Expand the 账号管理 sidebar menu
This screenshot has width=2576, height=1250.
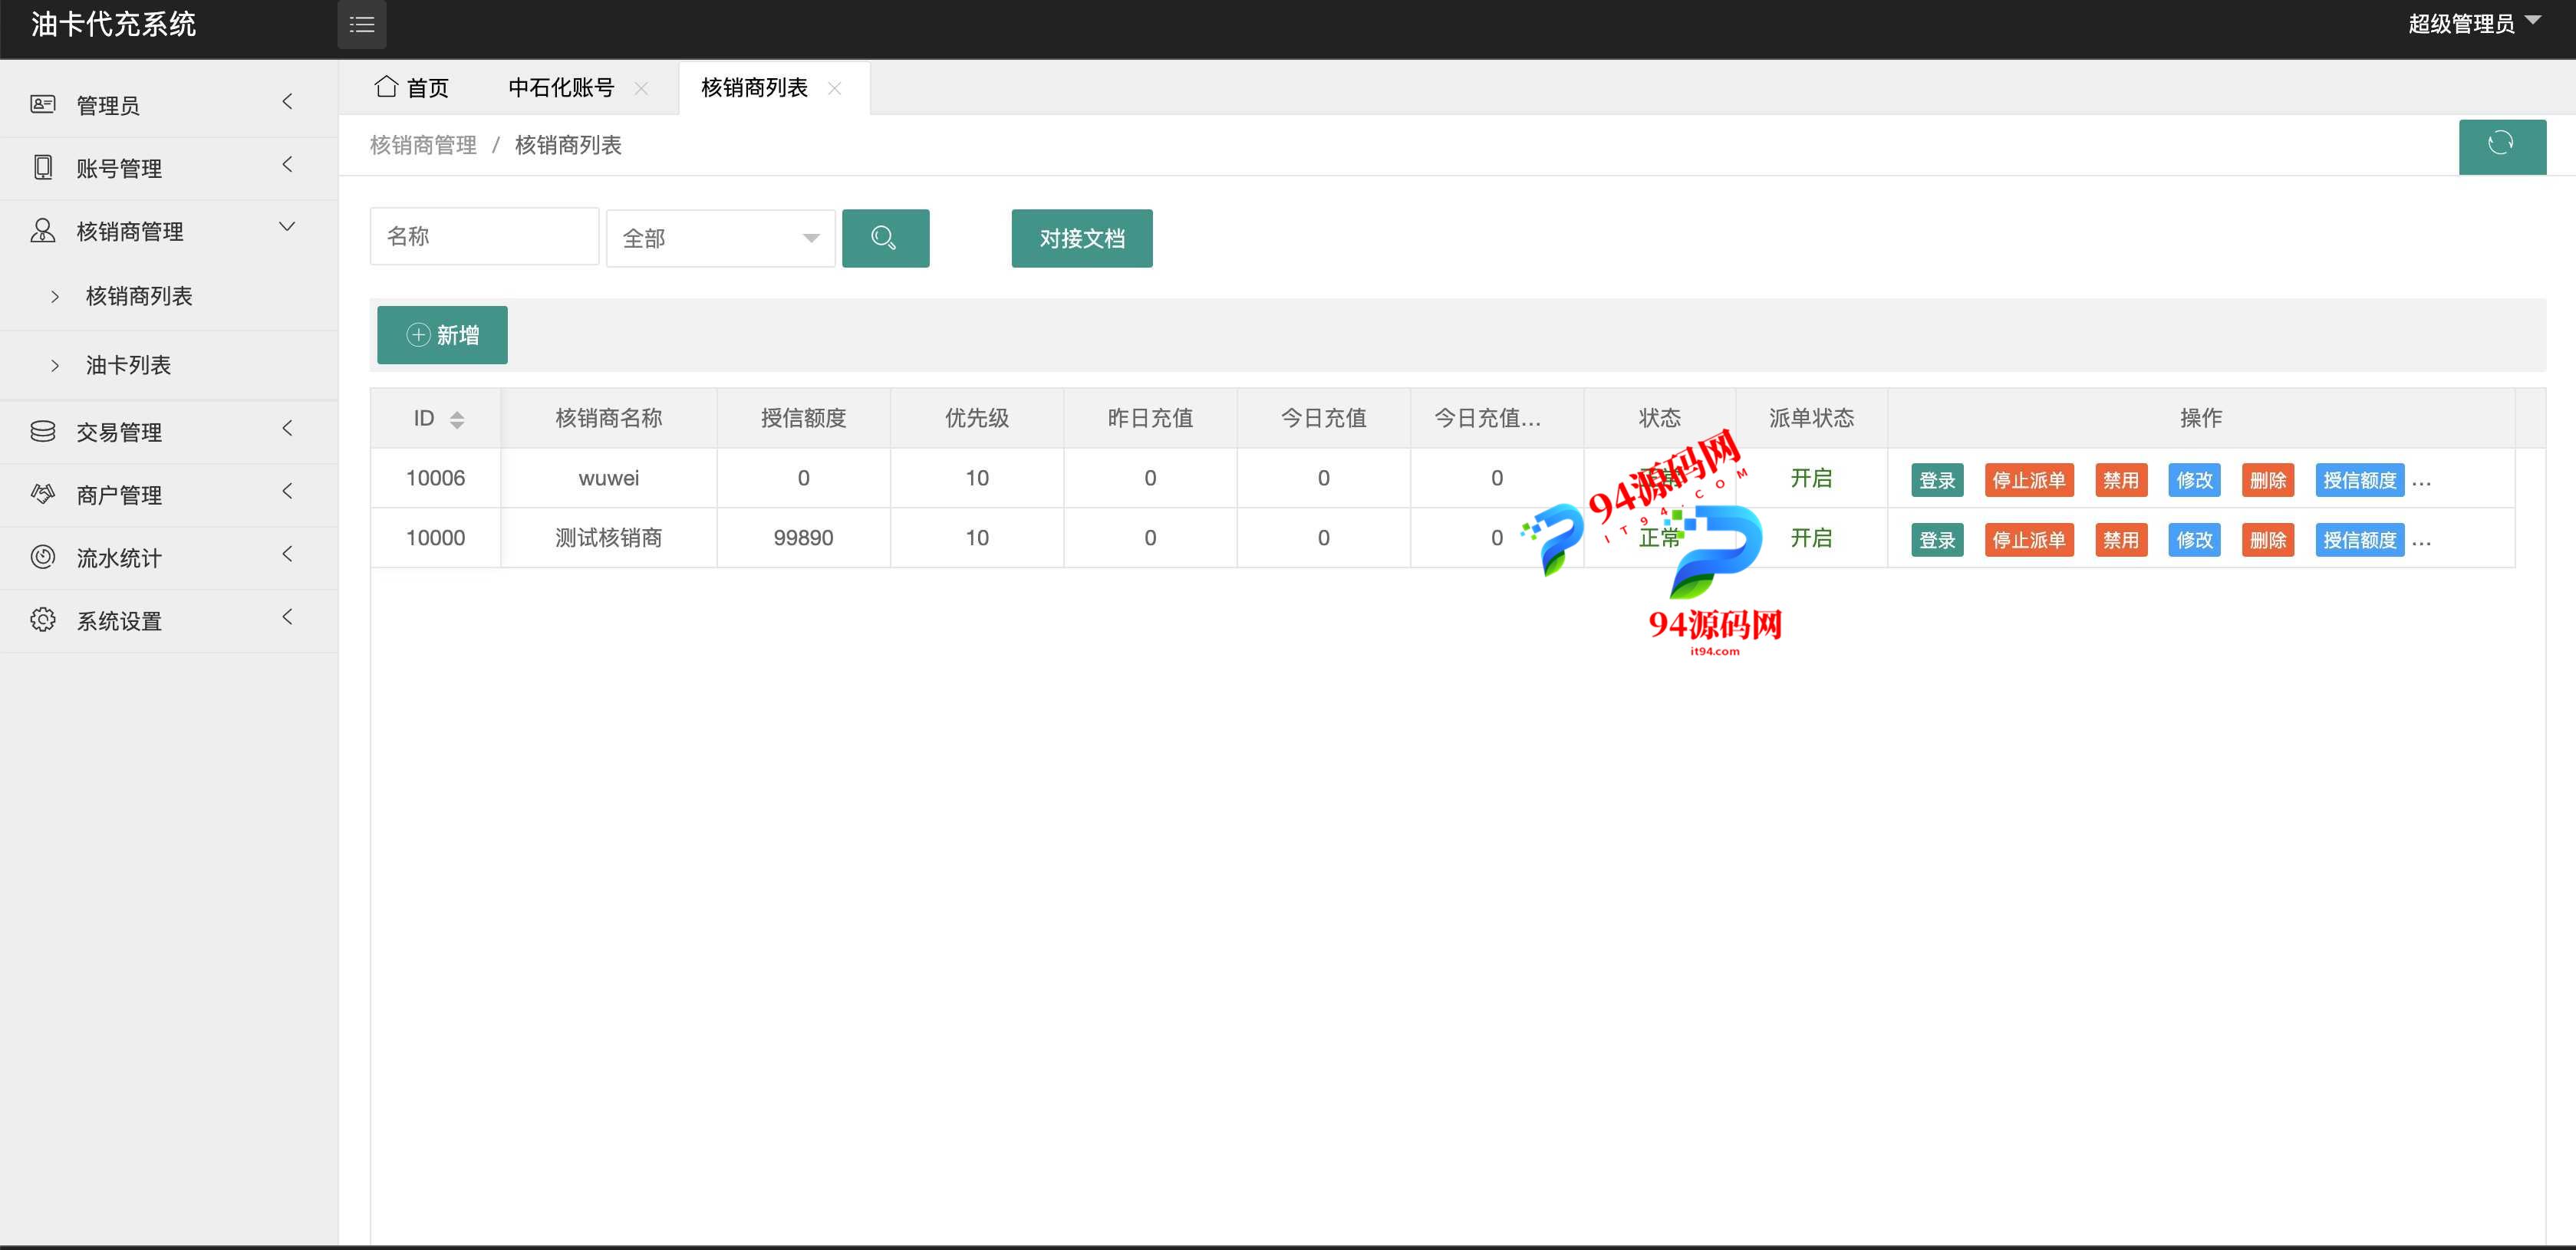tap(287, 164)
